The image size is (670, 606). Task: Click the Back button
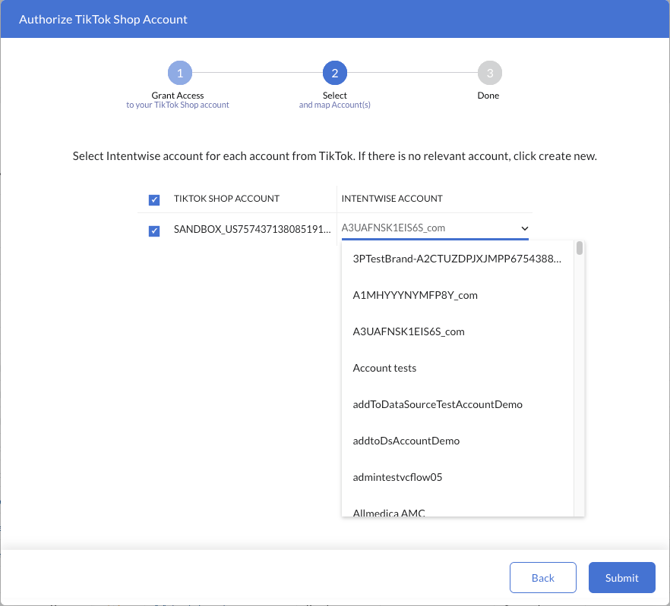(x=543, y=577)
